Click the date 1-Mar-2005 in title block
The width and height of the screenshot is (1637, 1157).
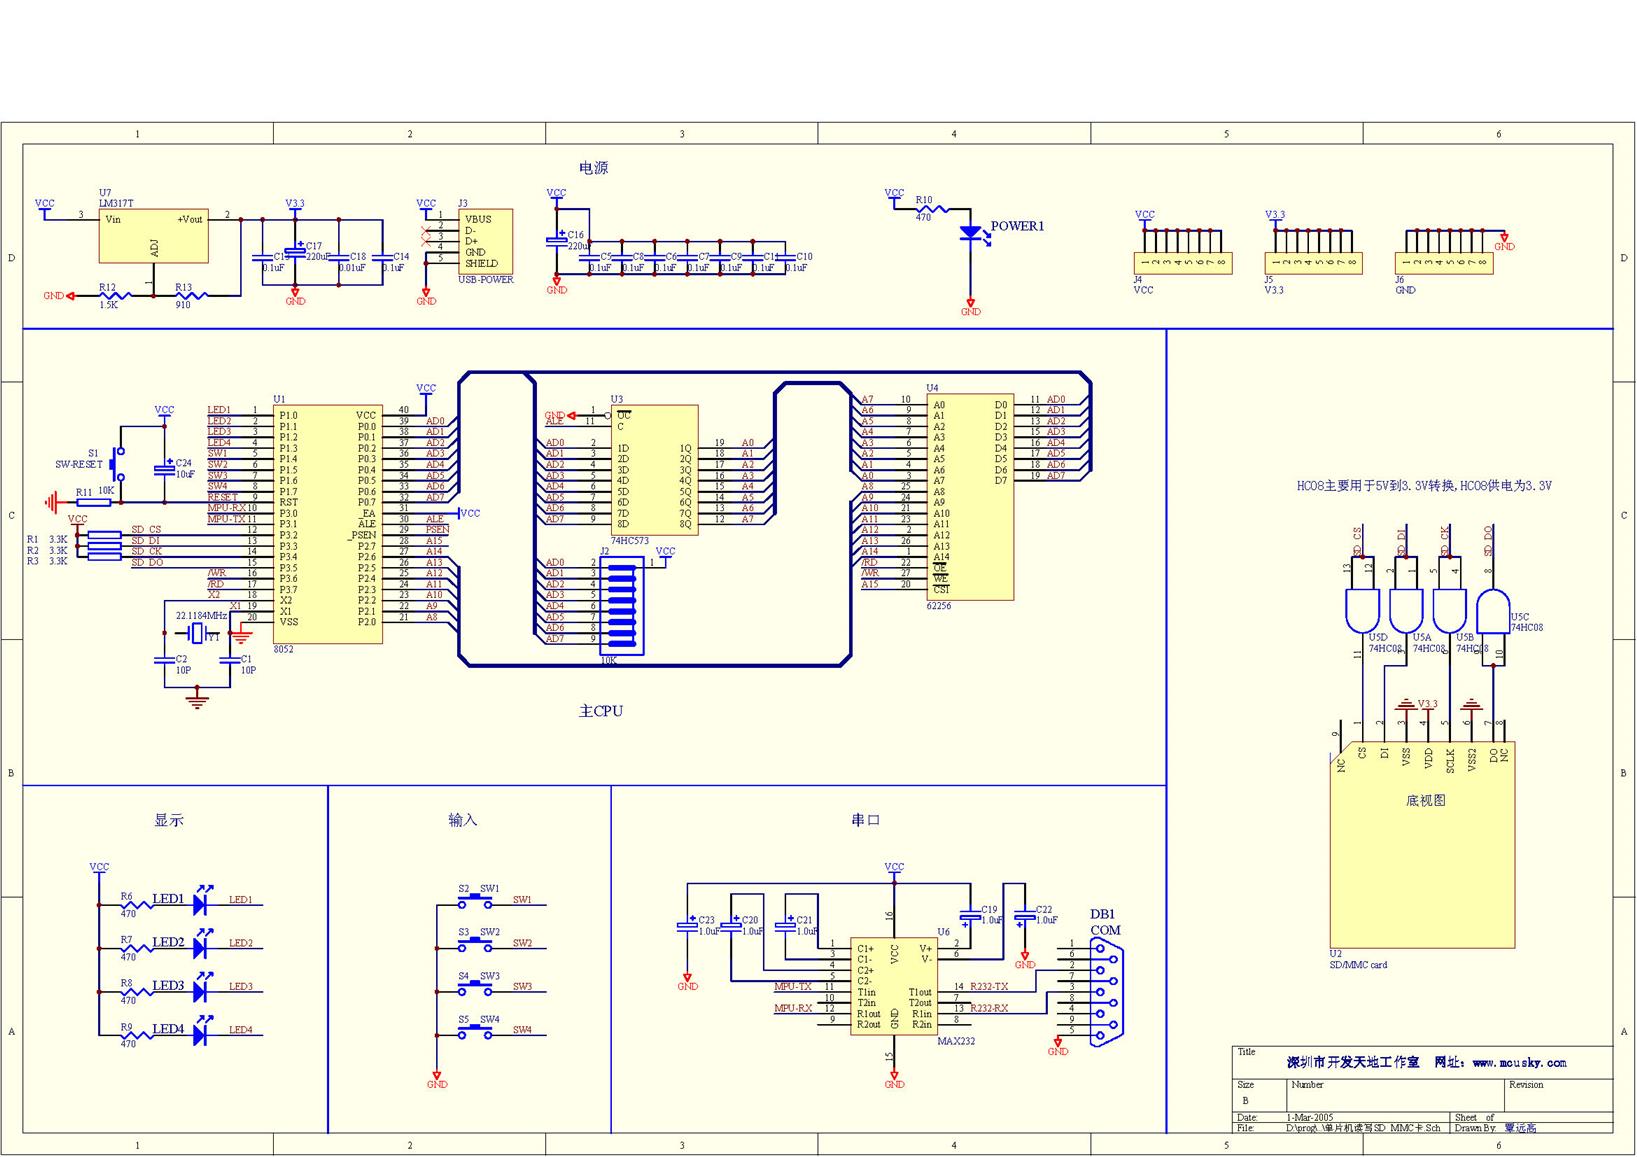(x=1311, y=1117)
